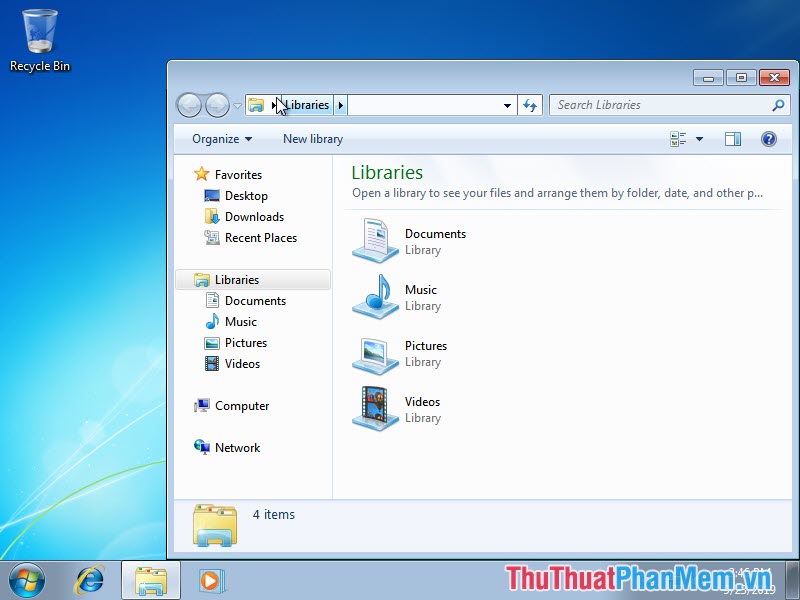The width and height of the screenshot is (800, 600).
Task: Select Network in the navigation pane
Action: point(237,447)
